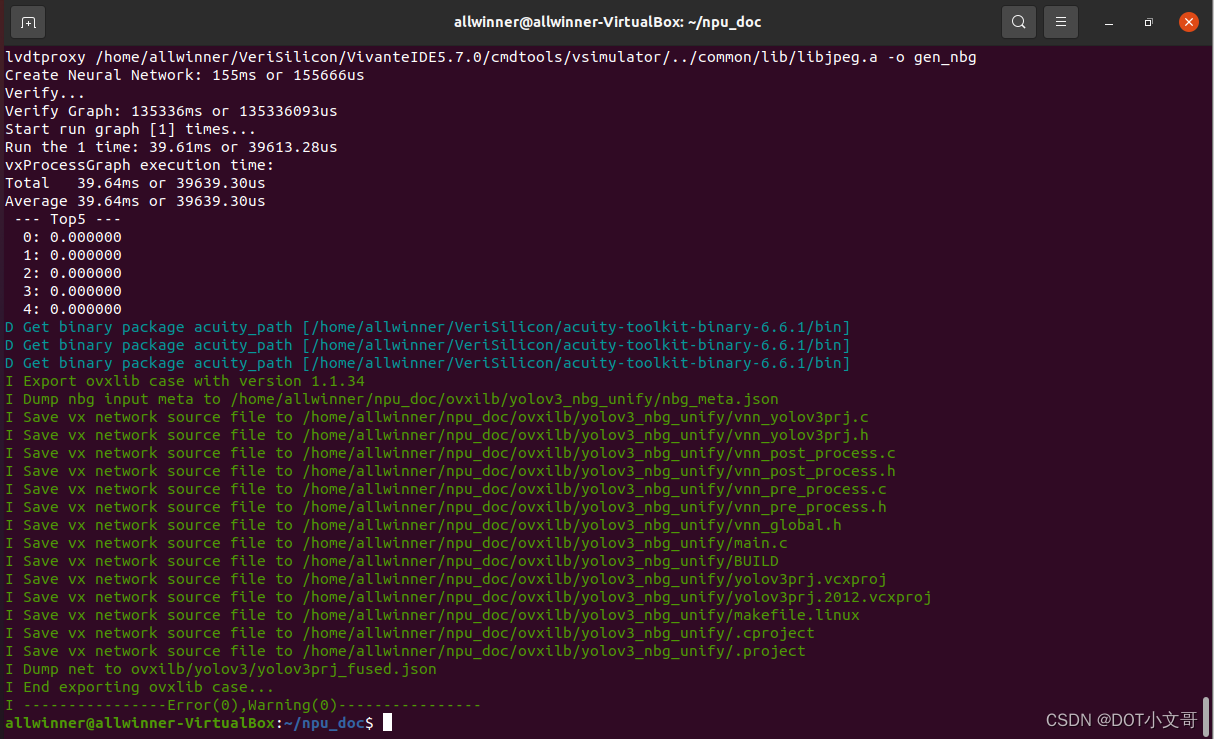Click the /.project save line
1214x739 pixels.
pyautogui.click(x=405, y=651)
